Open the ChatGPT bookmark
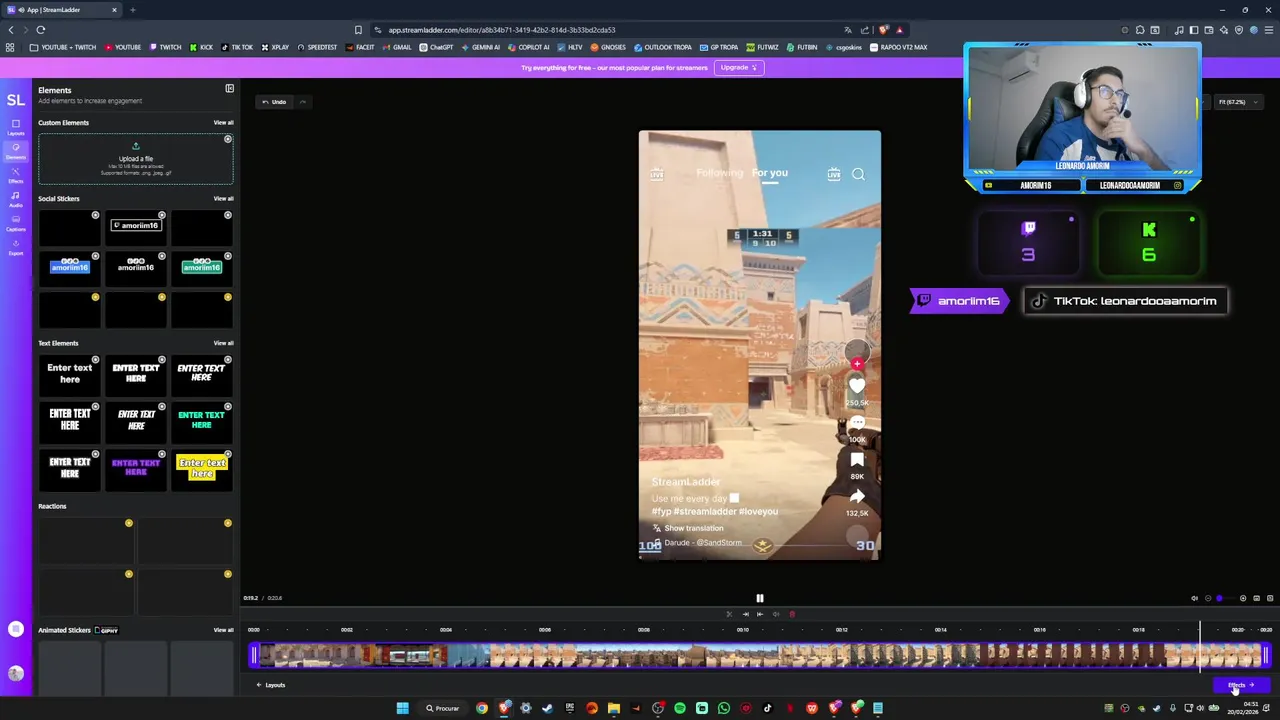The image size is (1280, 720). pyautogui.click(x=436, y=47)
